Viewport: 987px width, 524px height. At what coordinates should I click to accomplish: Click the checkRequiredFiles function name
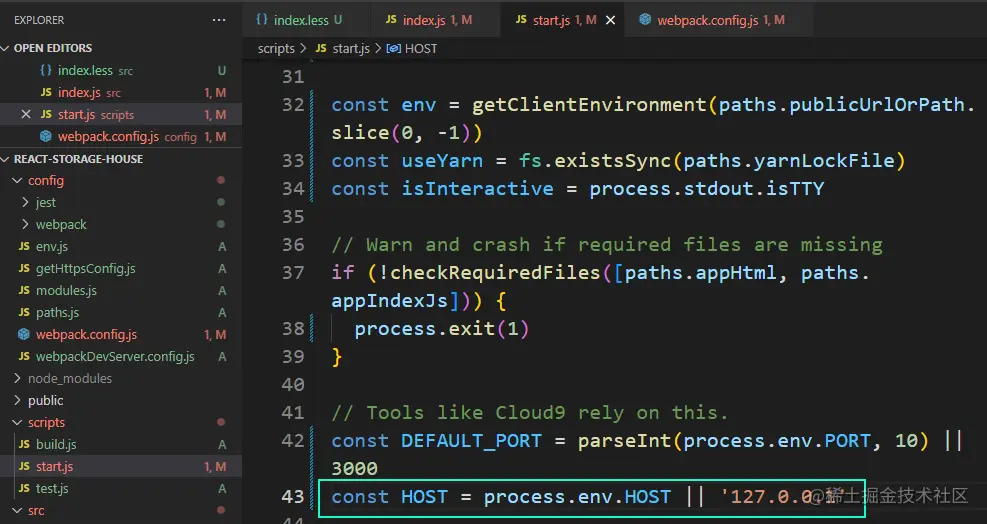tap(495, 273)
